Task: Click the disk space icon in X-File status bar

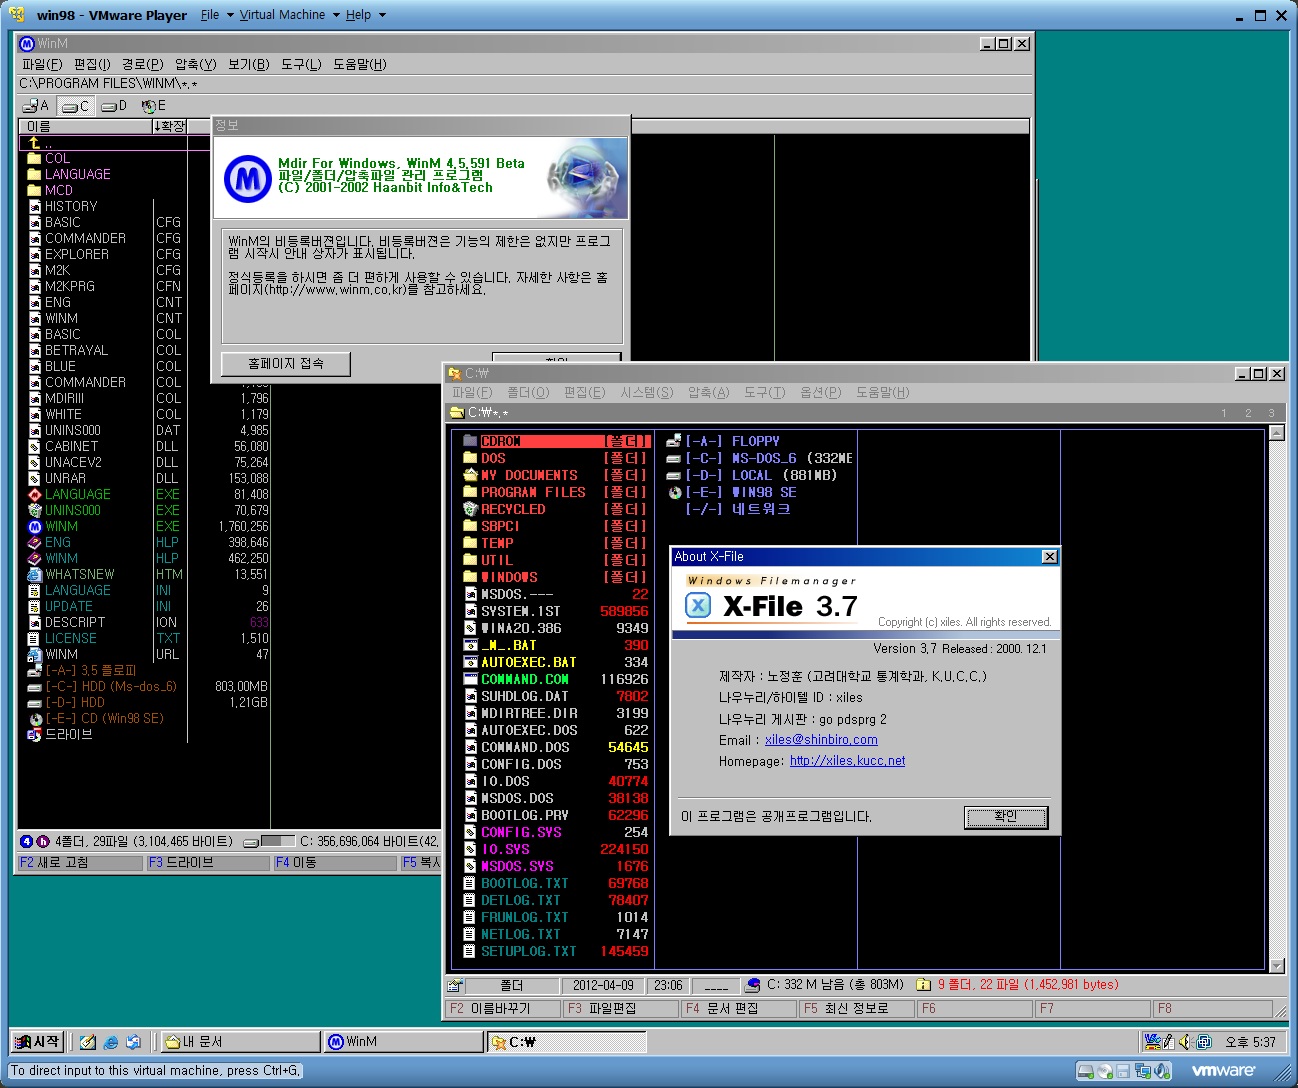Action: click(x=754, y=985)
